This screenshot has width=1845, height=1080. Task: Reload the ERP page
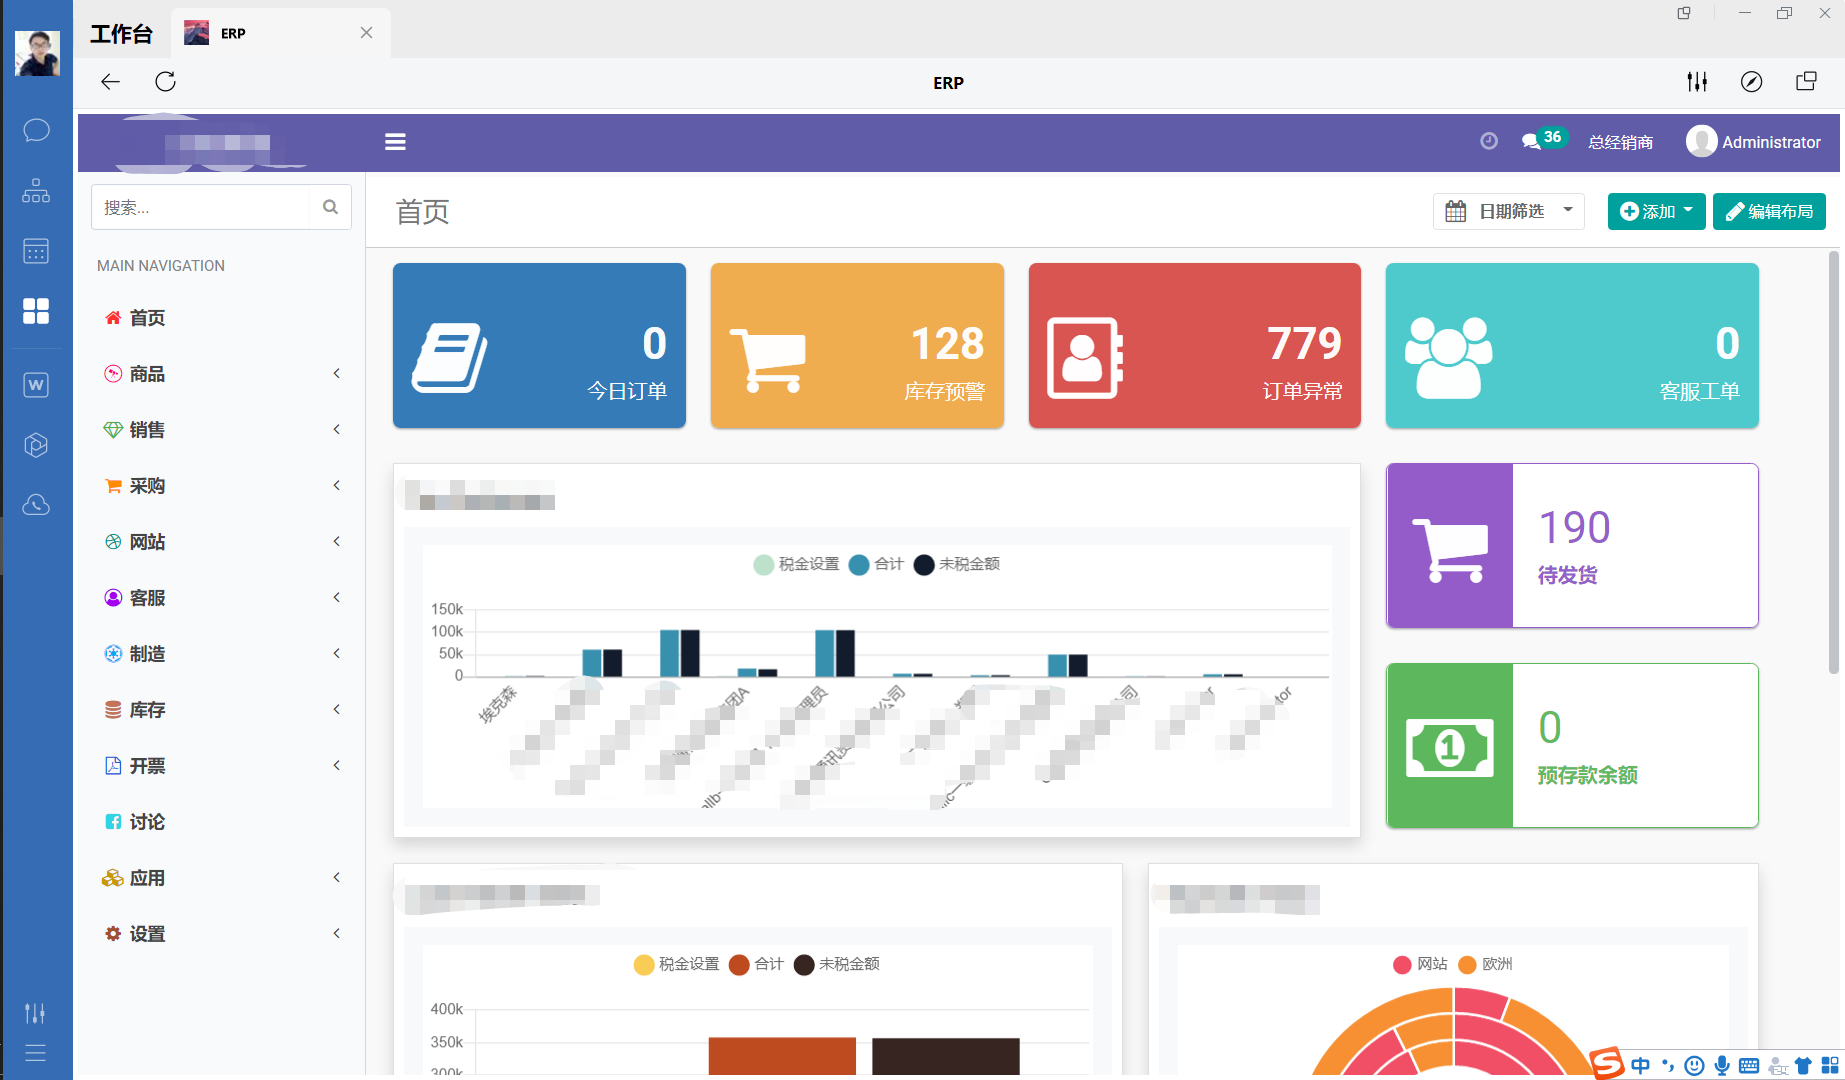(166, 82)
